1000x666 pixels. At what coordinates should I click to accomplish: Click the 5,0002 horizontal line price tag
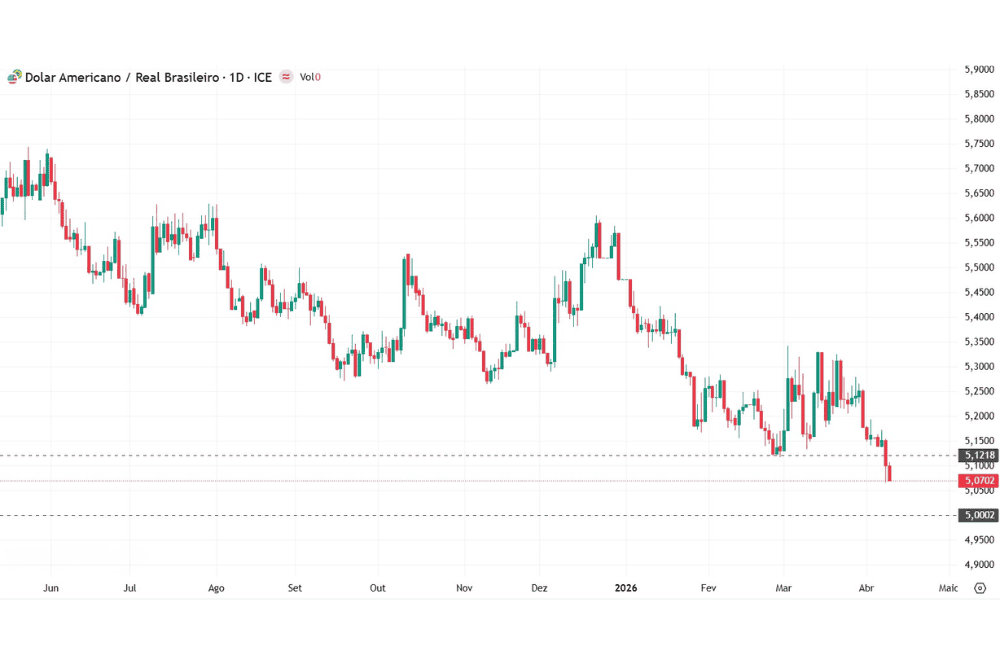click(x=979, y=515)
